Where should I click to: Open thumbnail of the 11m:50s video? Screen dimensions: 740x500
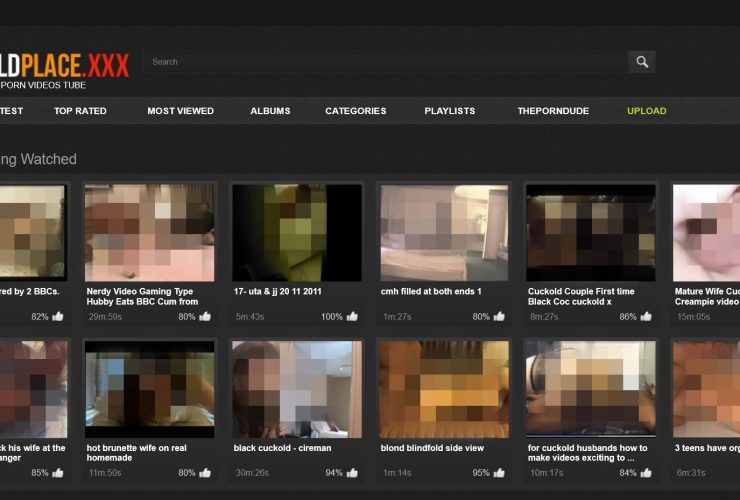[x=150, y=389]
